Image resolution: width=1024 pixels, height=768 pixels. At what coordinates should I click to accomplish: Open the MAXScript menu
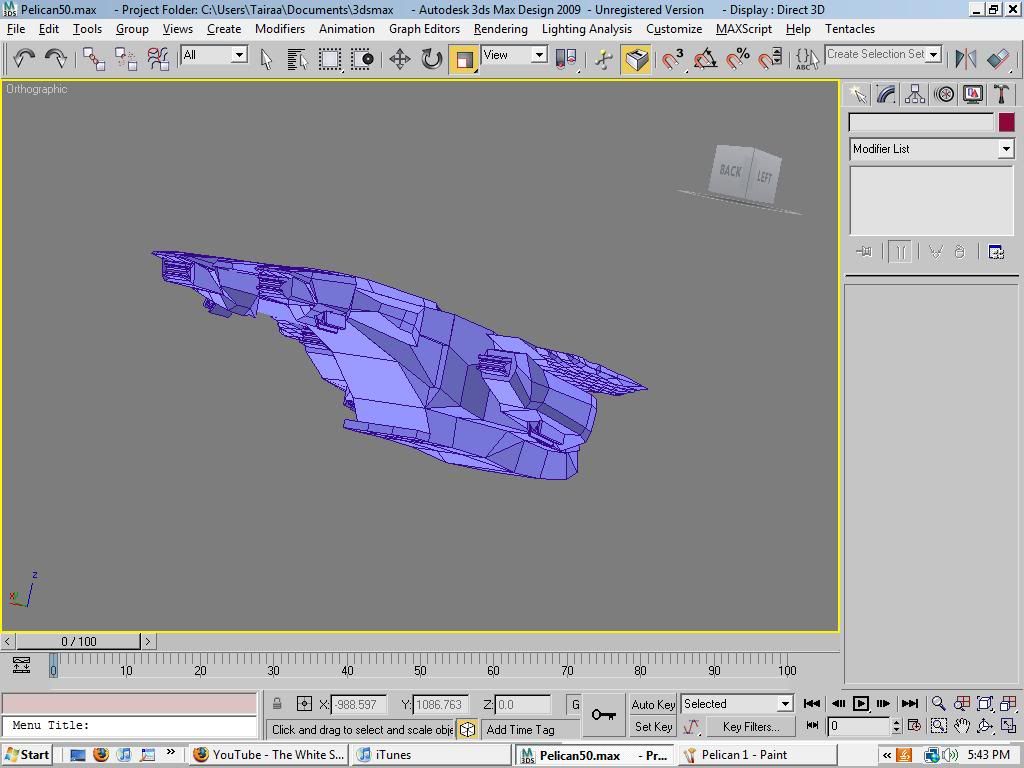[744, 29]
